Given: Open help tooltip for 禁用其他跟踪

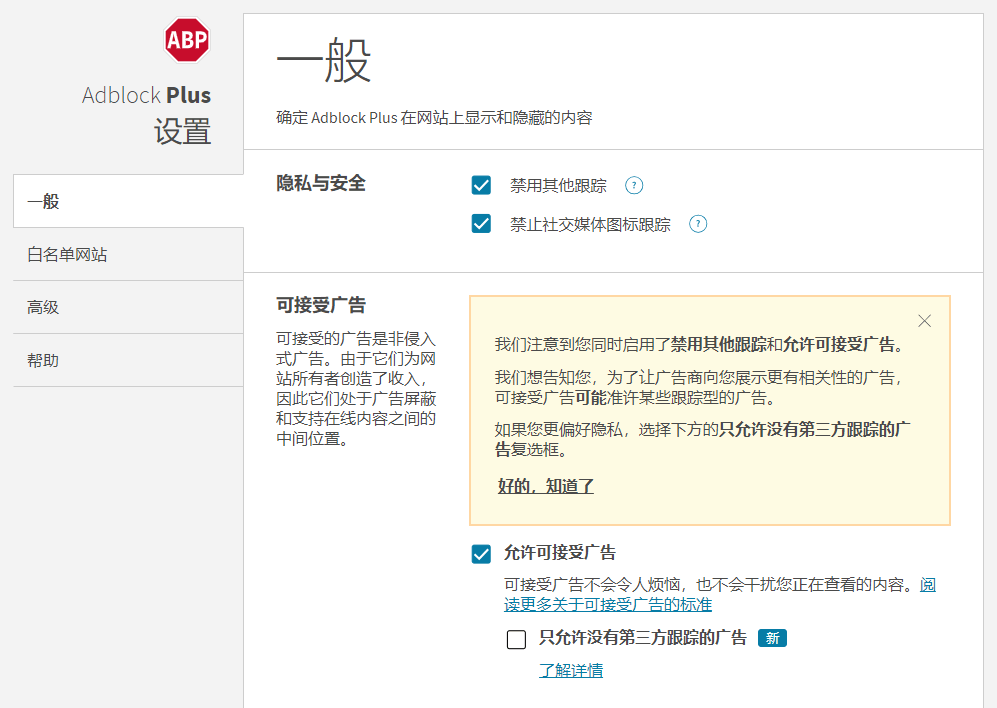Looking at the screenshot, I should tap(634, 185).
